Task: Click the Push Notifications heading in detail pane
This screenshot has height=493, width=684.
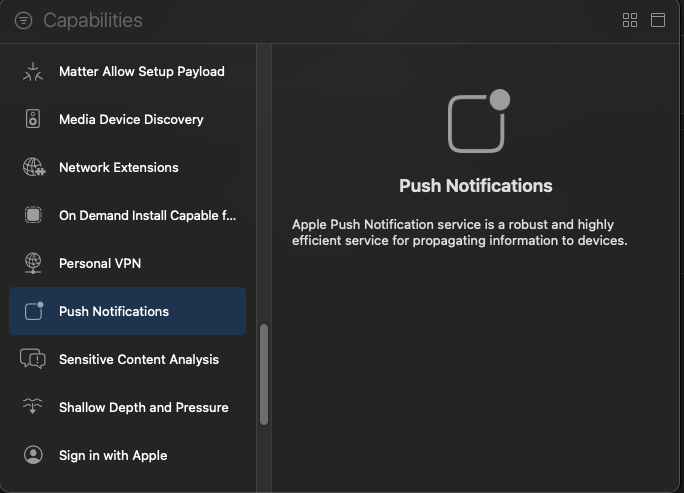Action: point(475,186)
